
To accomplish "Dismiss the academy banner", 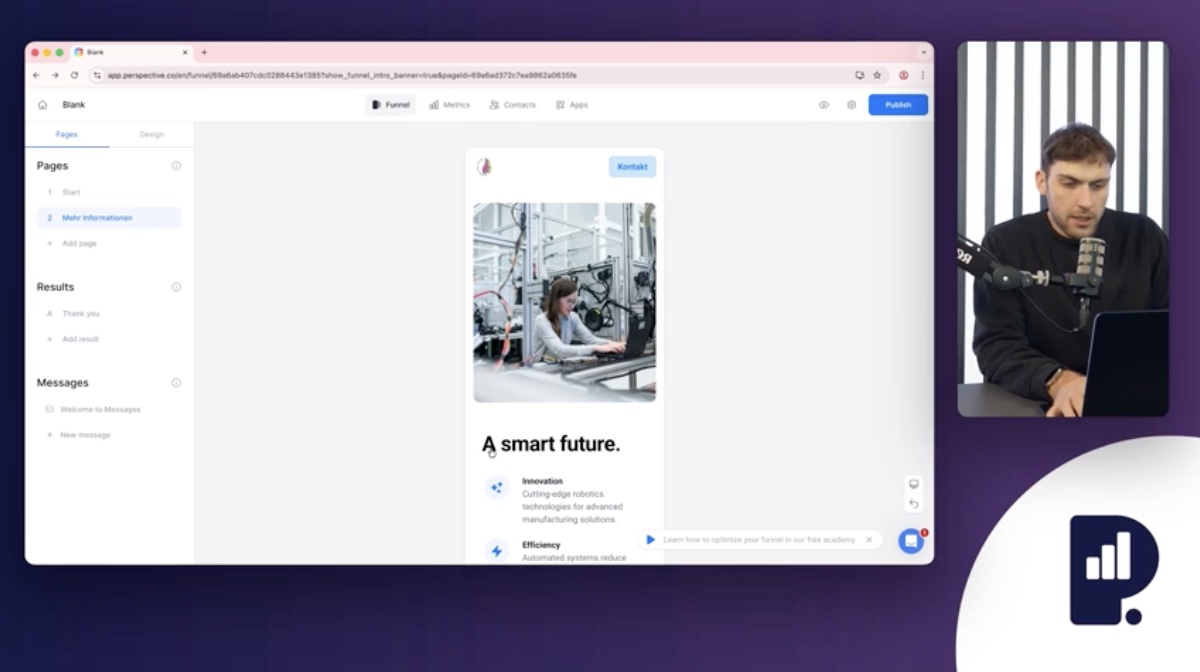I will pyautogui.click(x=869, y=540).
